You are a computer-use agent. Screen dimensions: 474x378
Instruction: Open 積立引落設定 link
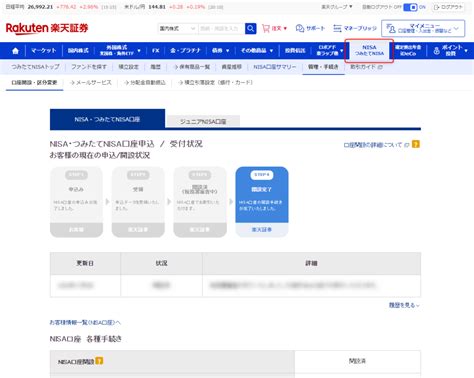(x=216, y=83)
